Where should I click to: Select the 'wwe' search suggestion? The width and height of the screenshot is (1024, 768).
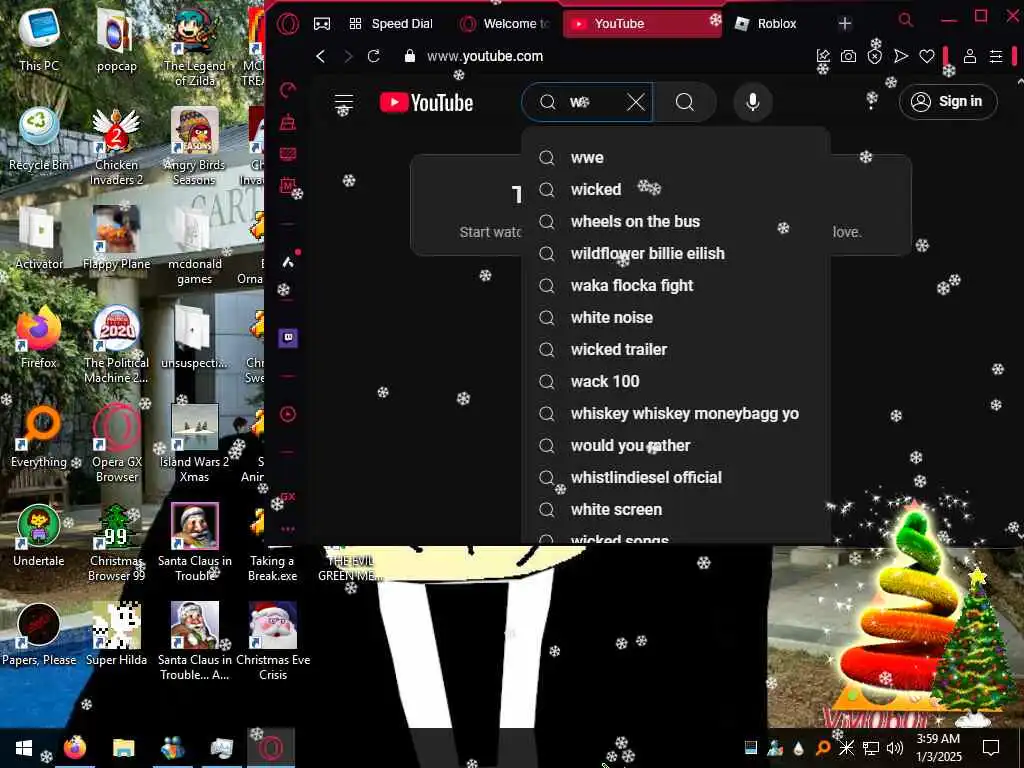676,157
